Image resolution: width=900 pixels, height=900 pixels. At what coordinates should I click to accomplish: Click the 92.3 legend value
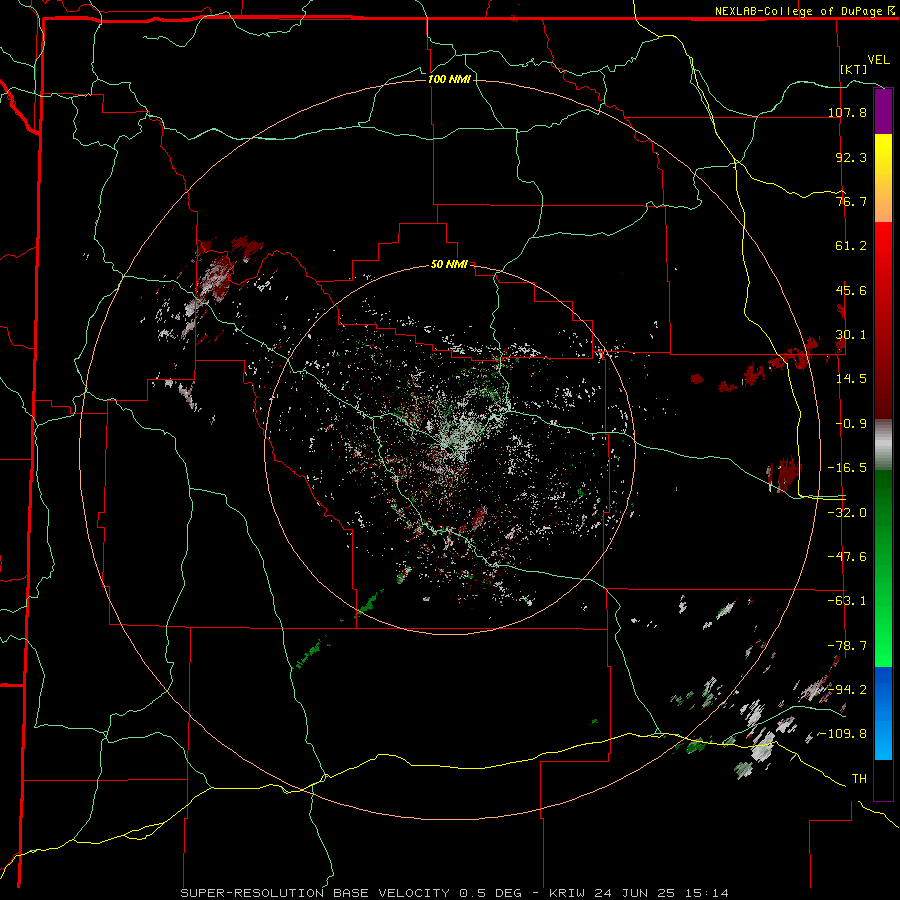[x=851, y=157]
